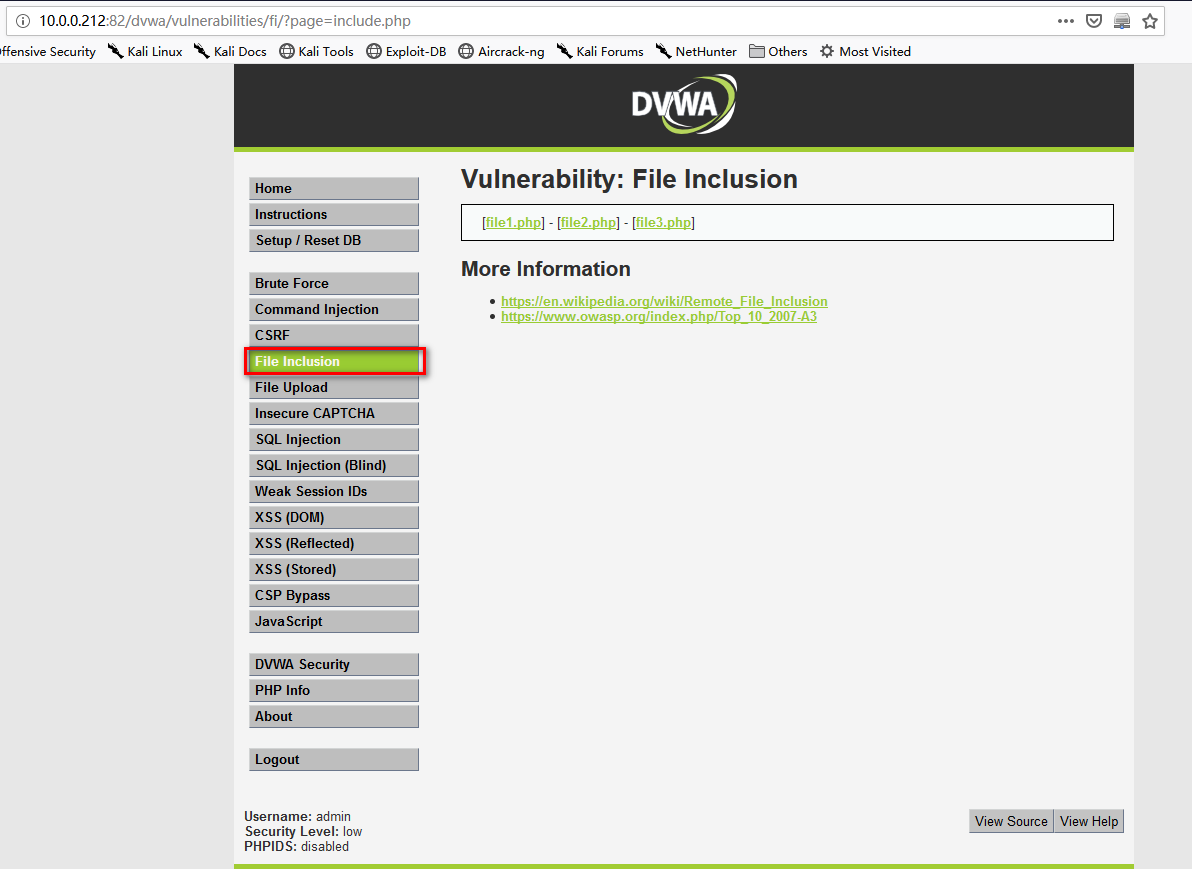
Task: Click the View Help button
Action: coord(1089,821)
